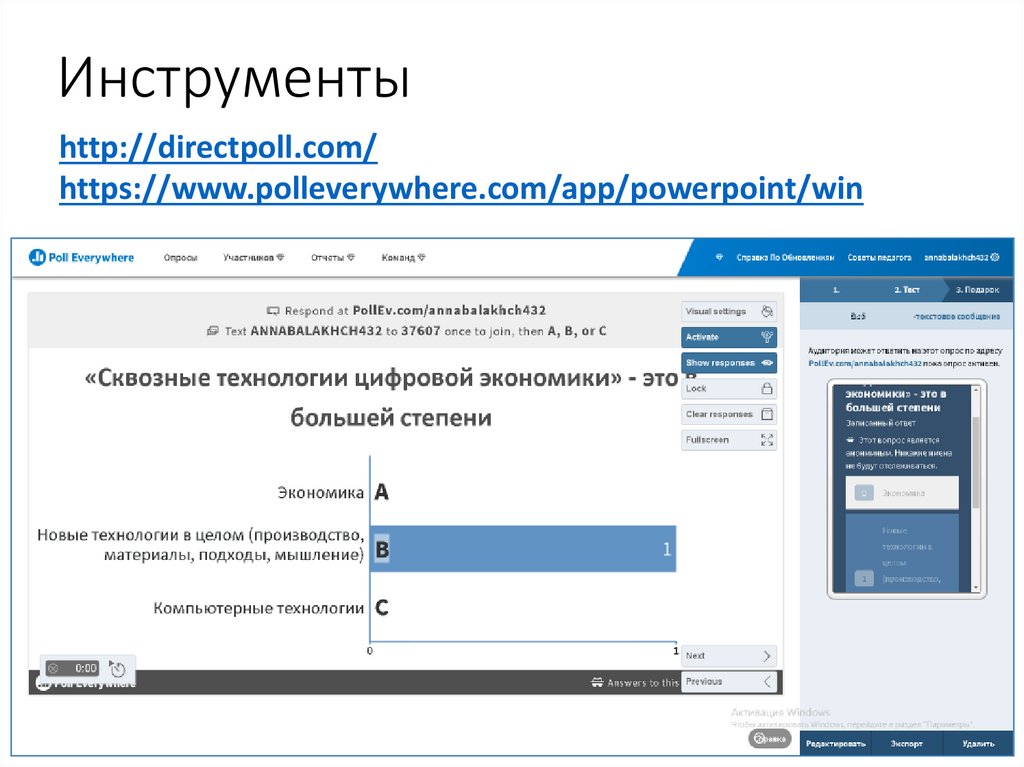Click the gem icon in blue header

(720, 257)
